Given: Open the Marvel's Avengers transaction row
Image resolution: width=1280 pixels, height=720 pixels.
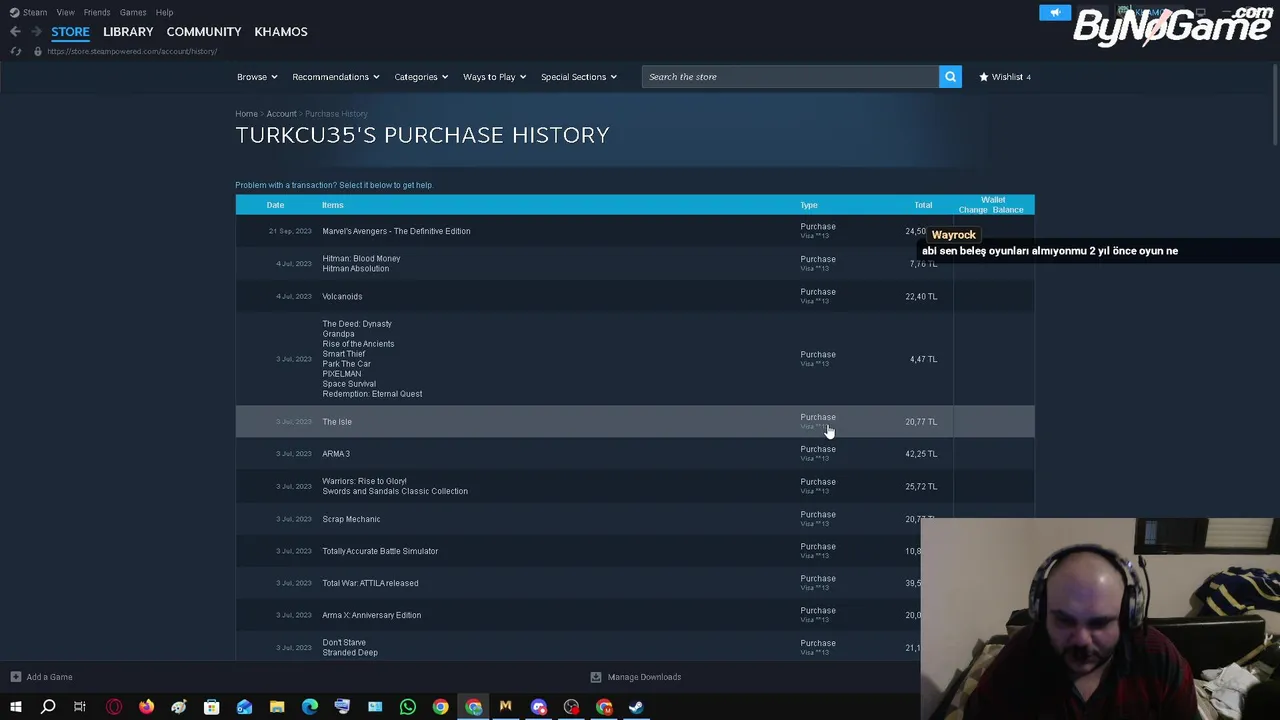Looking at the screenshot, I should tap(635, 231).
